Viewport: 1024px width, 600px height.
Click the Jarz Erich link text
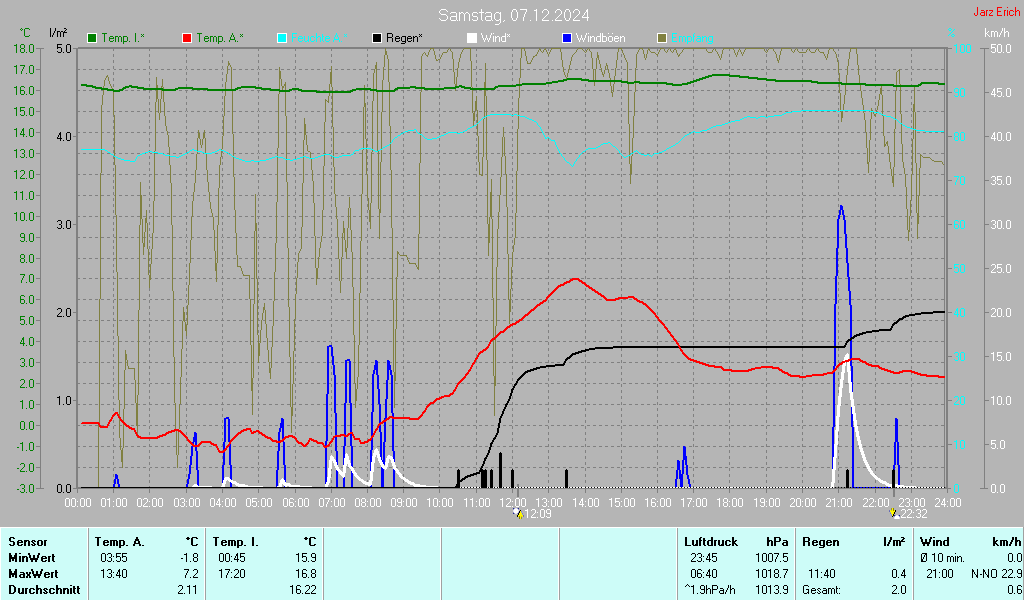(x=997, y=12)
